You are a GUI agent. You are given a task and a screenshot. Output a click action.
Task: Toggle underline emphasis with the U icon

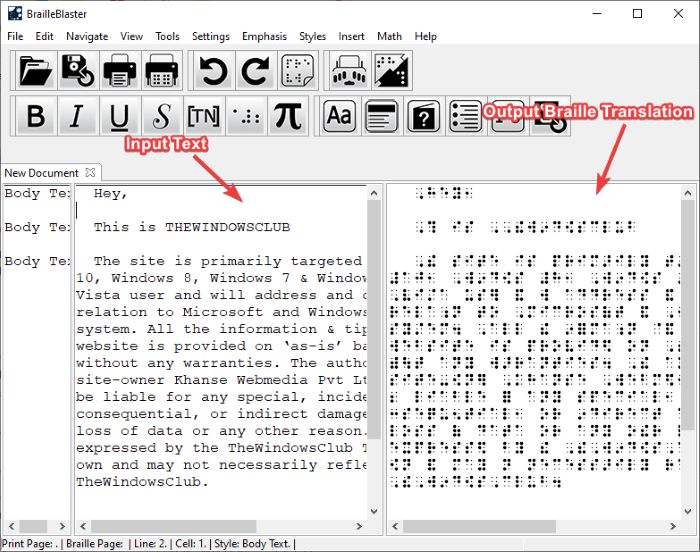(120, 116)
